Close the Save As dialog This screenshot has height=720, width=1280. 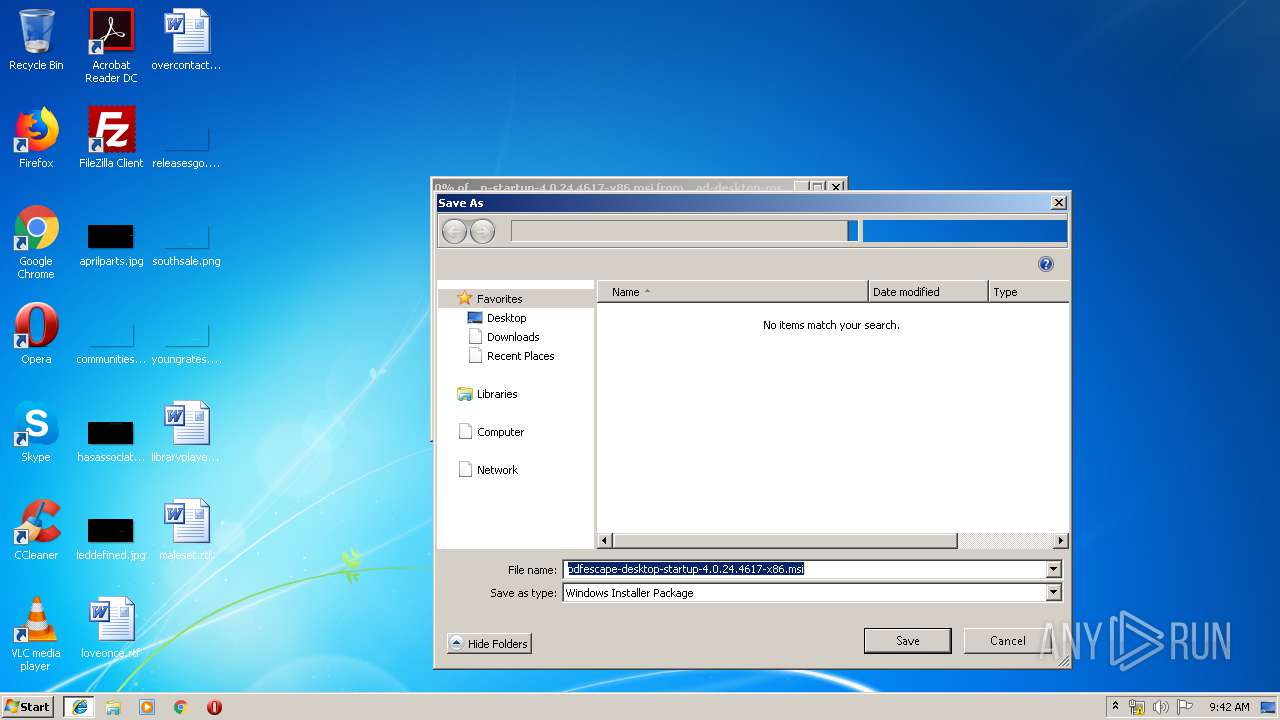click(x=1059, y=203)
